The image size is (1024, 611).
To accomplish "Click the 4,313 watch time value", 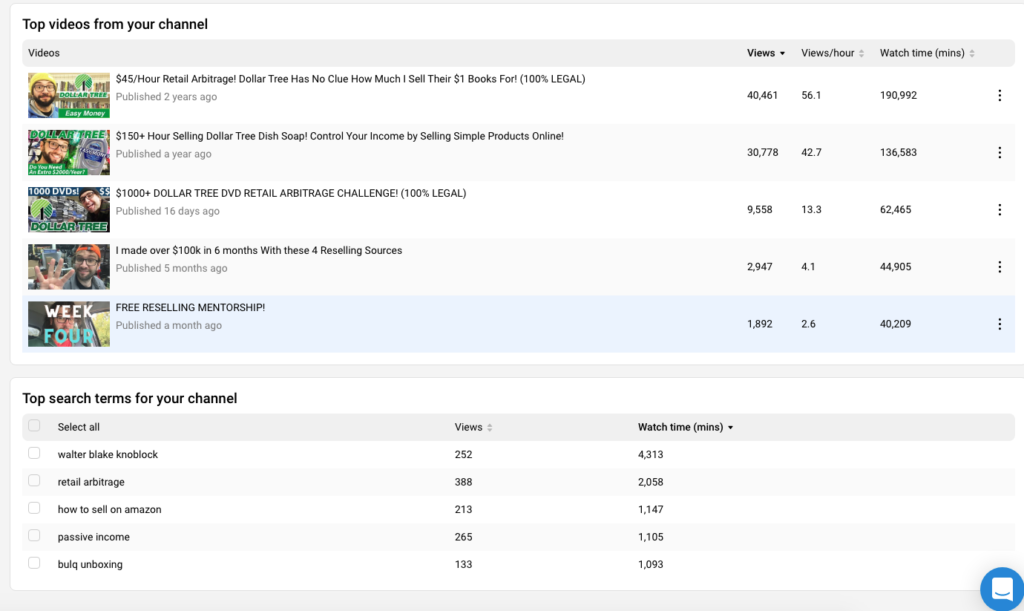I will click(x=650, y=454).
